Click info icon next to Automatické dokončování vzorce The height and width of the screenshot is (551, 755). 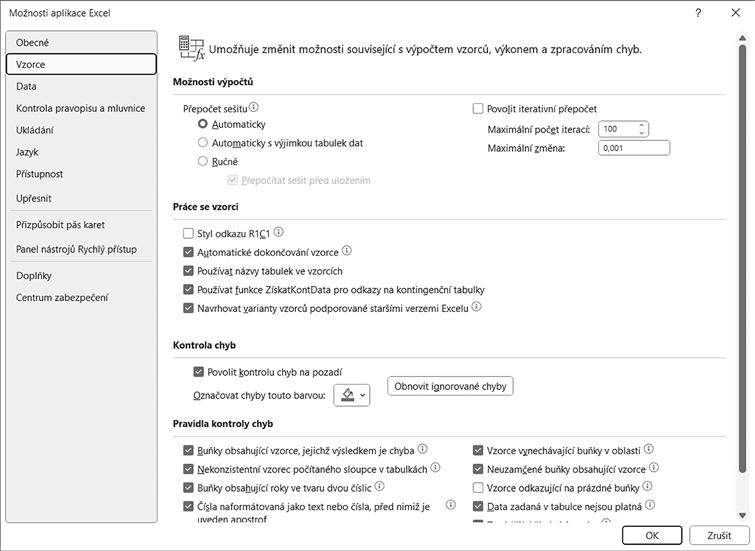tap(347, 251)
